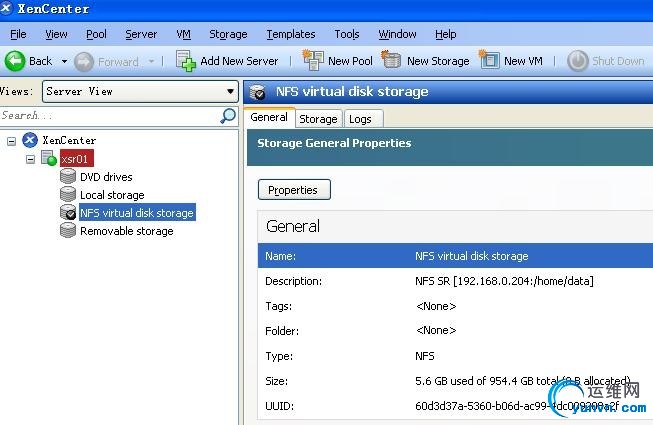
Task: Click the New Storage label
Action: coord(438,61)
